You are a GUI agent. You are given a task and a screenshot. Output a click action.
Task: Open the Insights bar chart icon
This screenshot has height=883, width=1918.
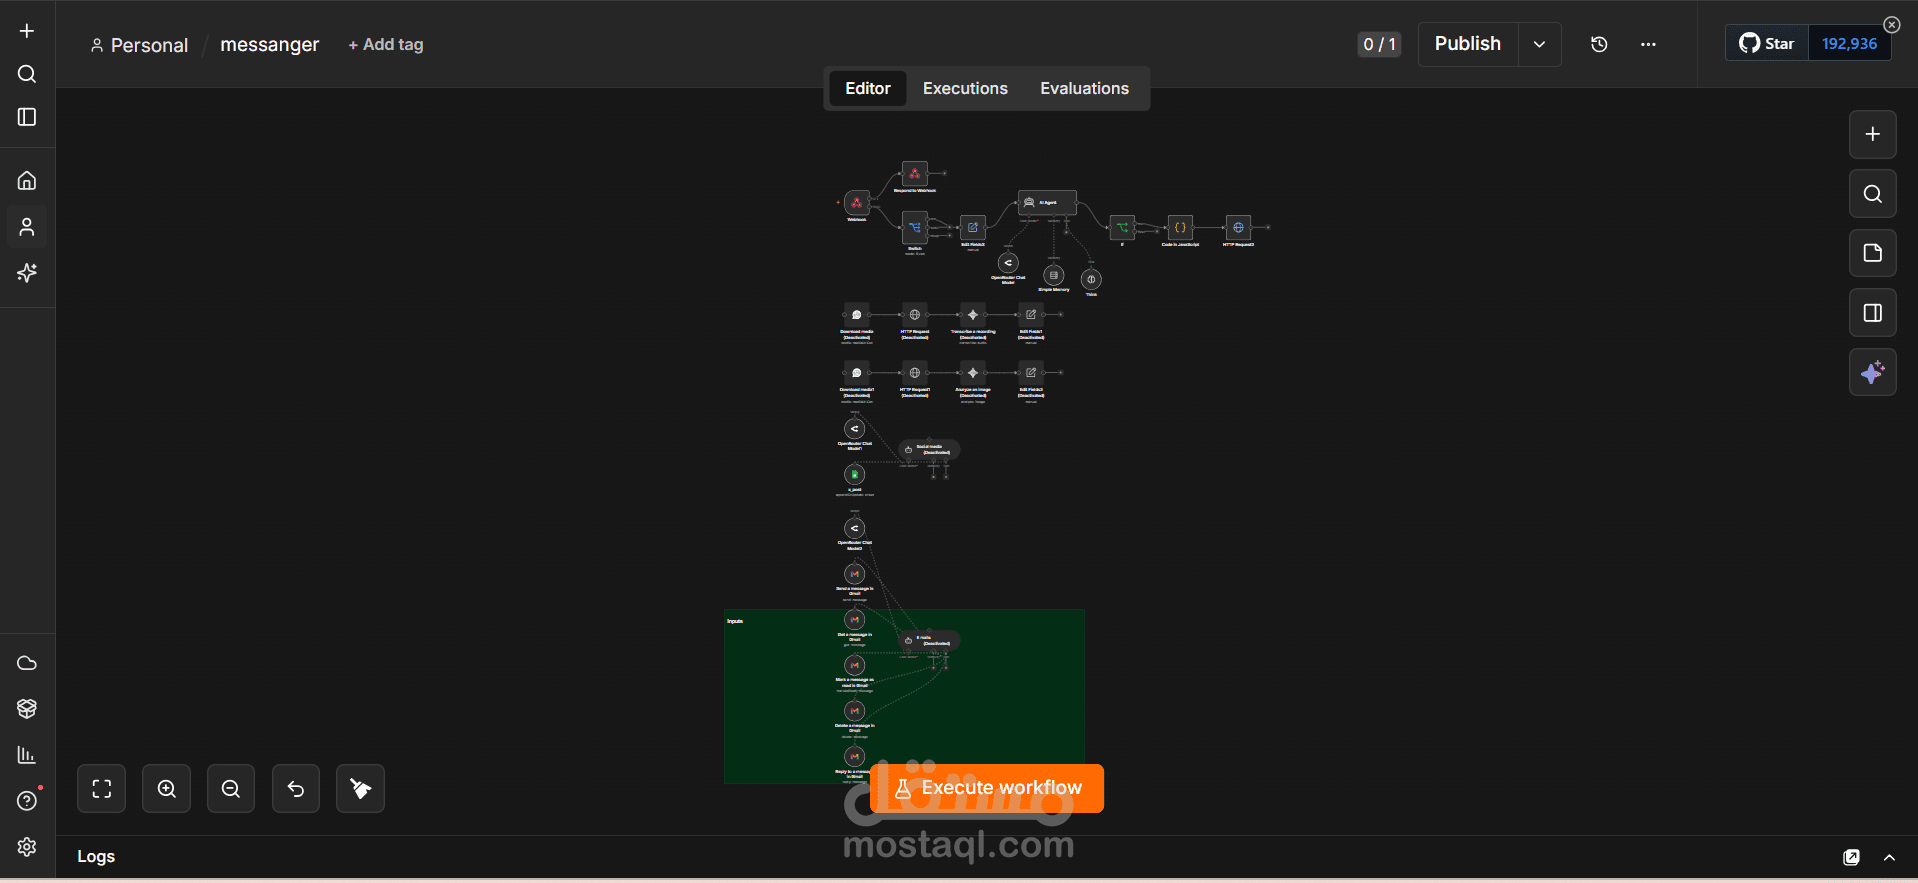tap(27, 755)
